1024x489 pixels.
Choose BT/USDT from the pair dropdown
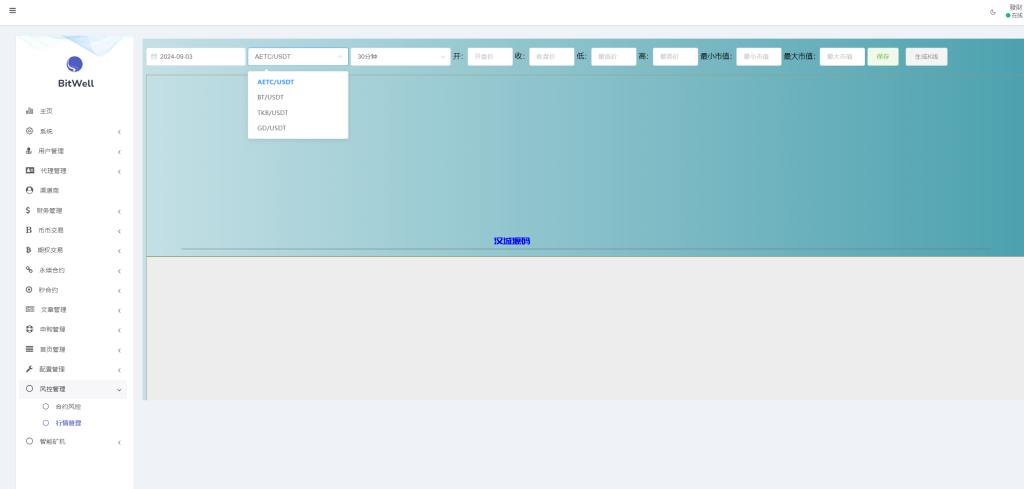click(271, 97)
